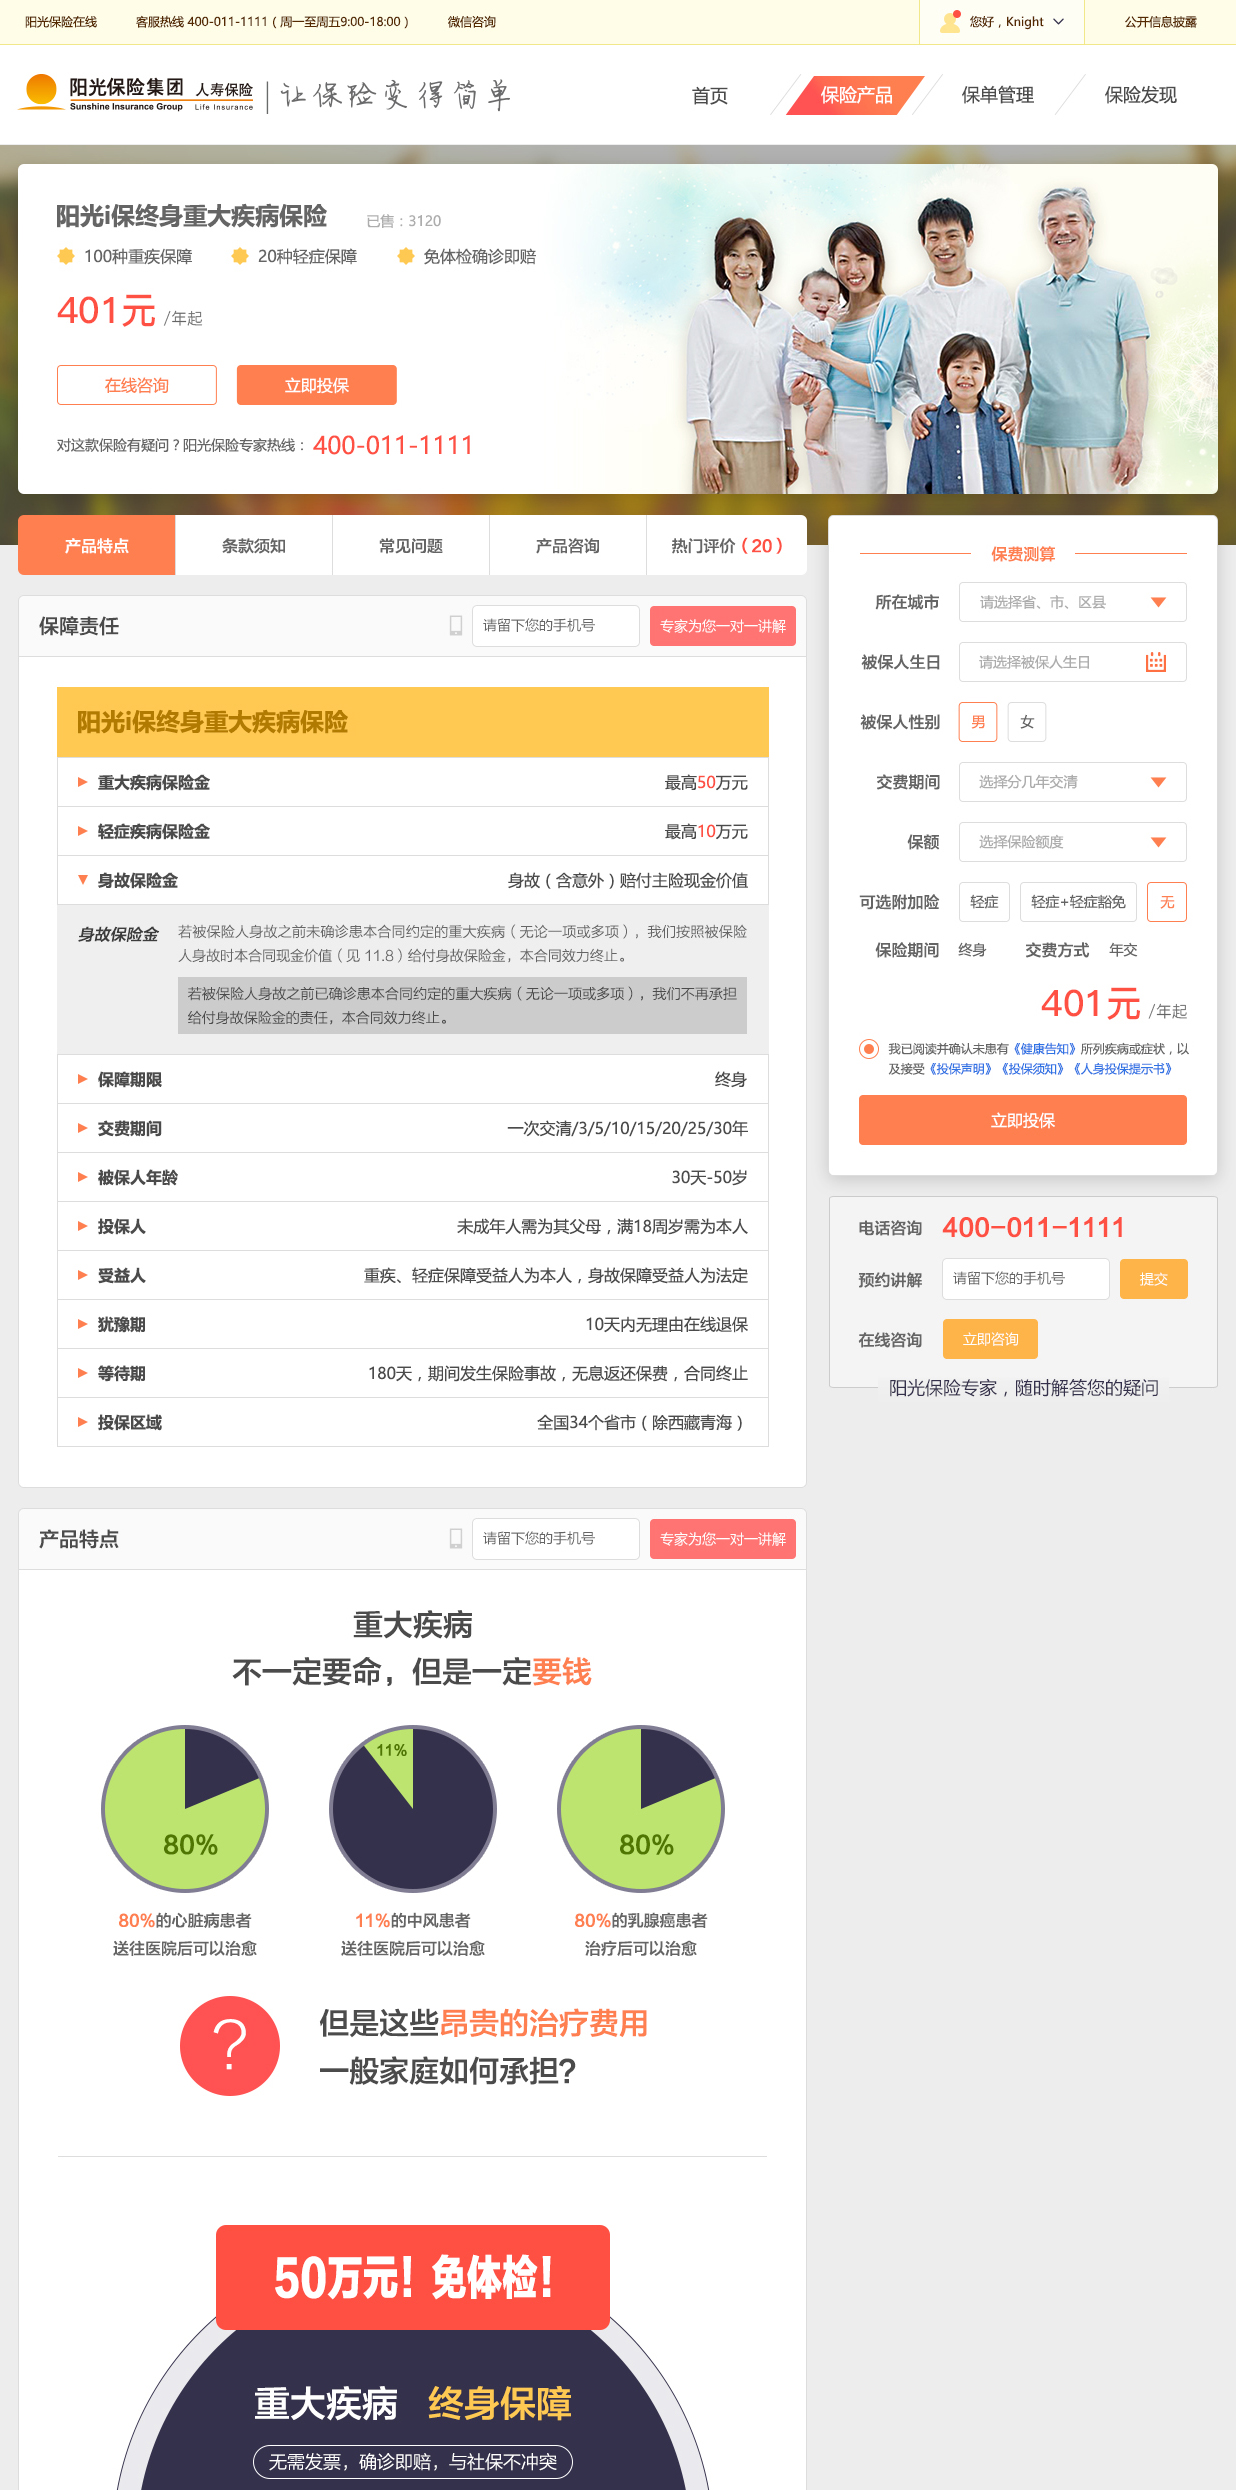1236x2490 pixels.
Task: Click the user avatar icon beside Knight
Action: tap(950, 22)
